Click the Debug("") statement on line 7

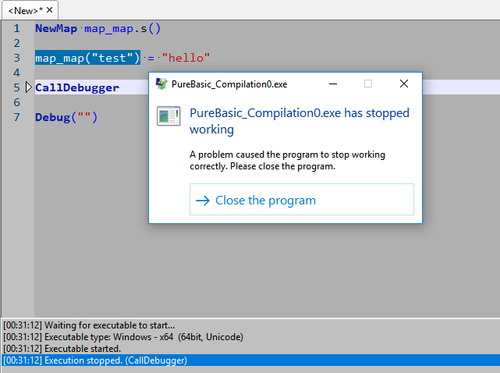66,117
